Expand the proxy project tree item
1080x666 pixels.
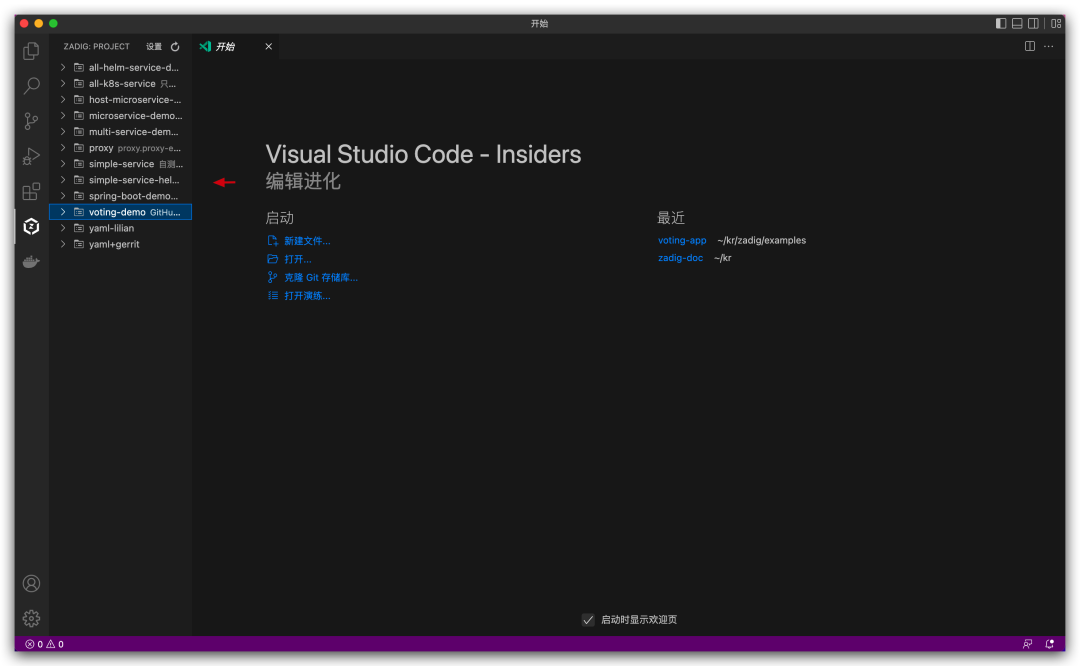point(62,147)
